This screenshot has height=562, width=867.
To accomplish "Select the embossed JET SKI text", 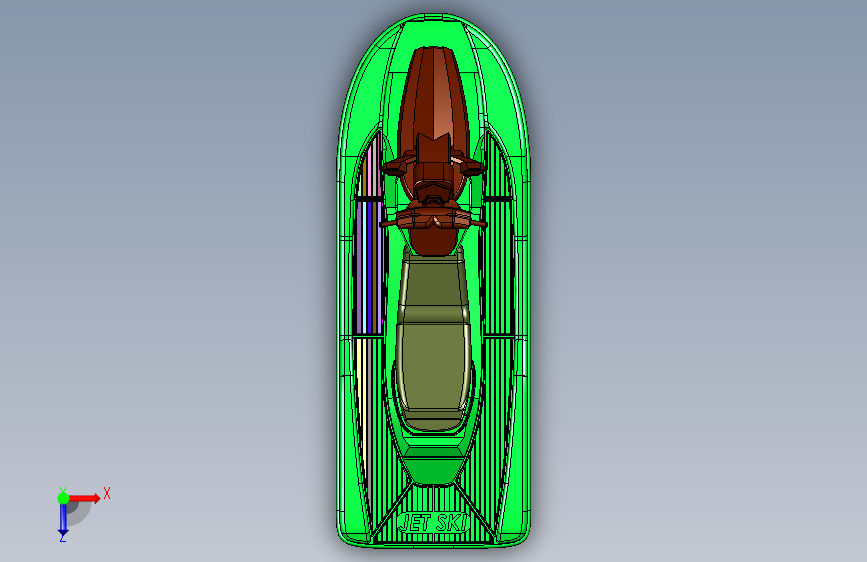I will pos(434,522).
